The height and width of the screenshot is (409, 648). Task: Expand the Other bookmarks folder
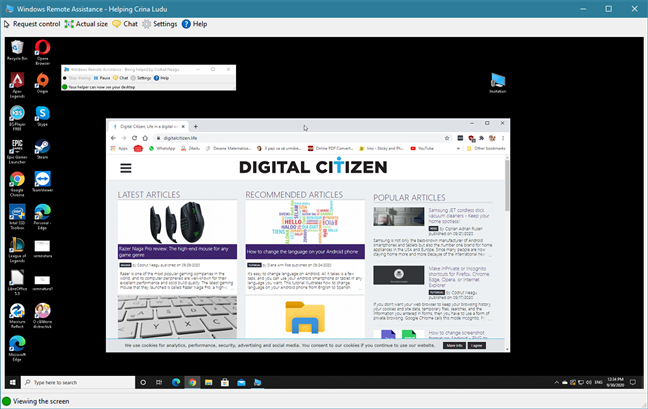click(486, 148)
